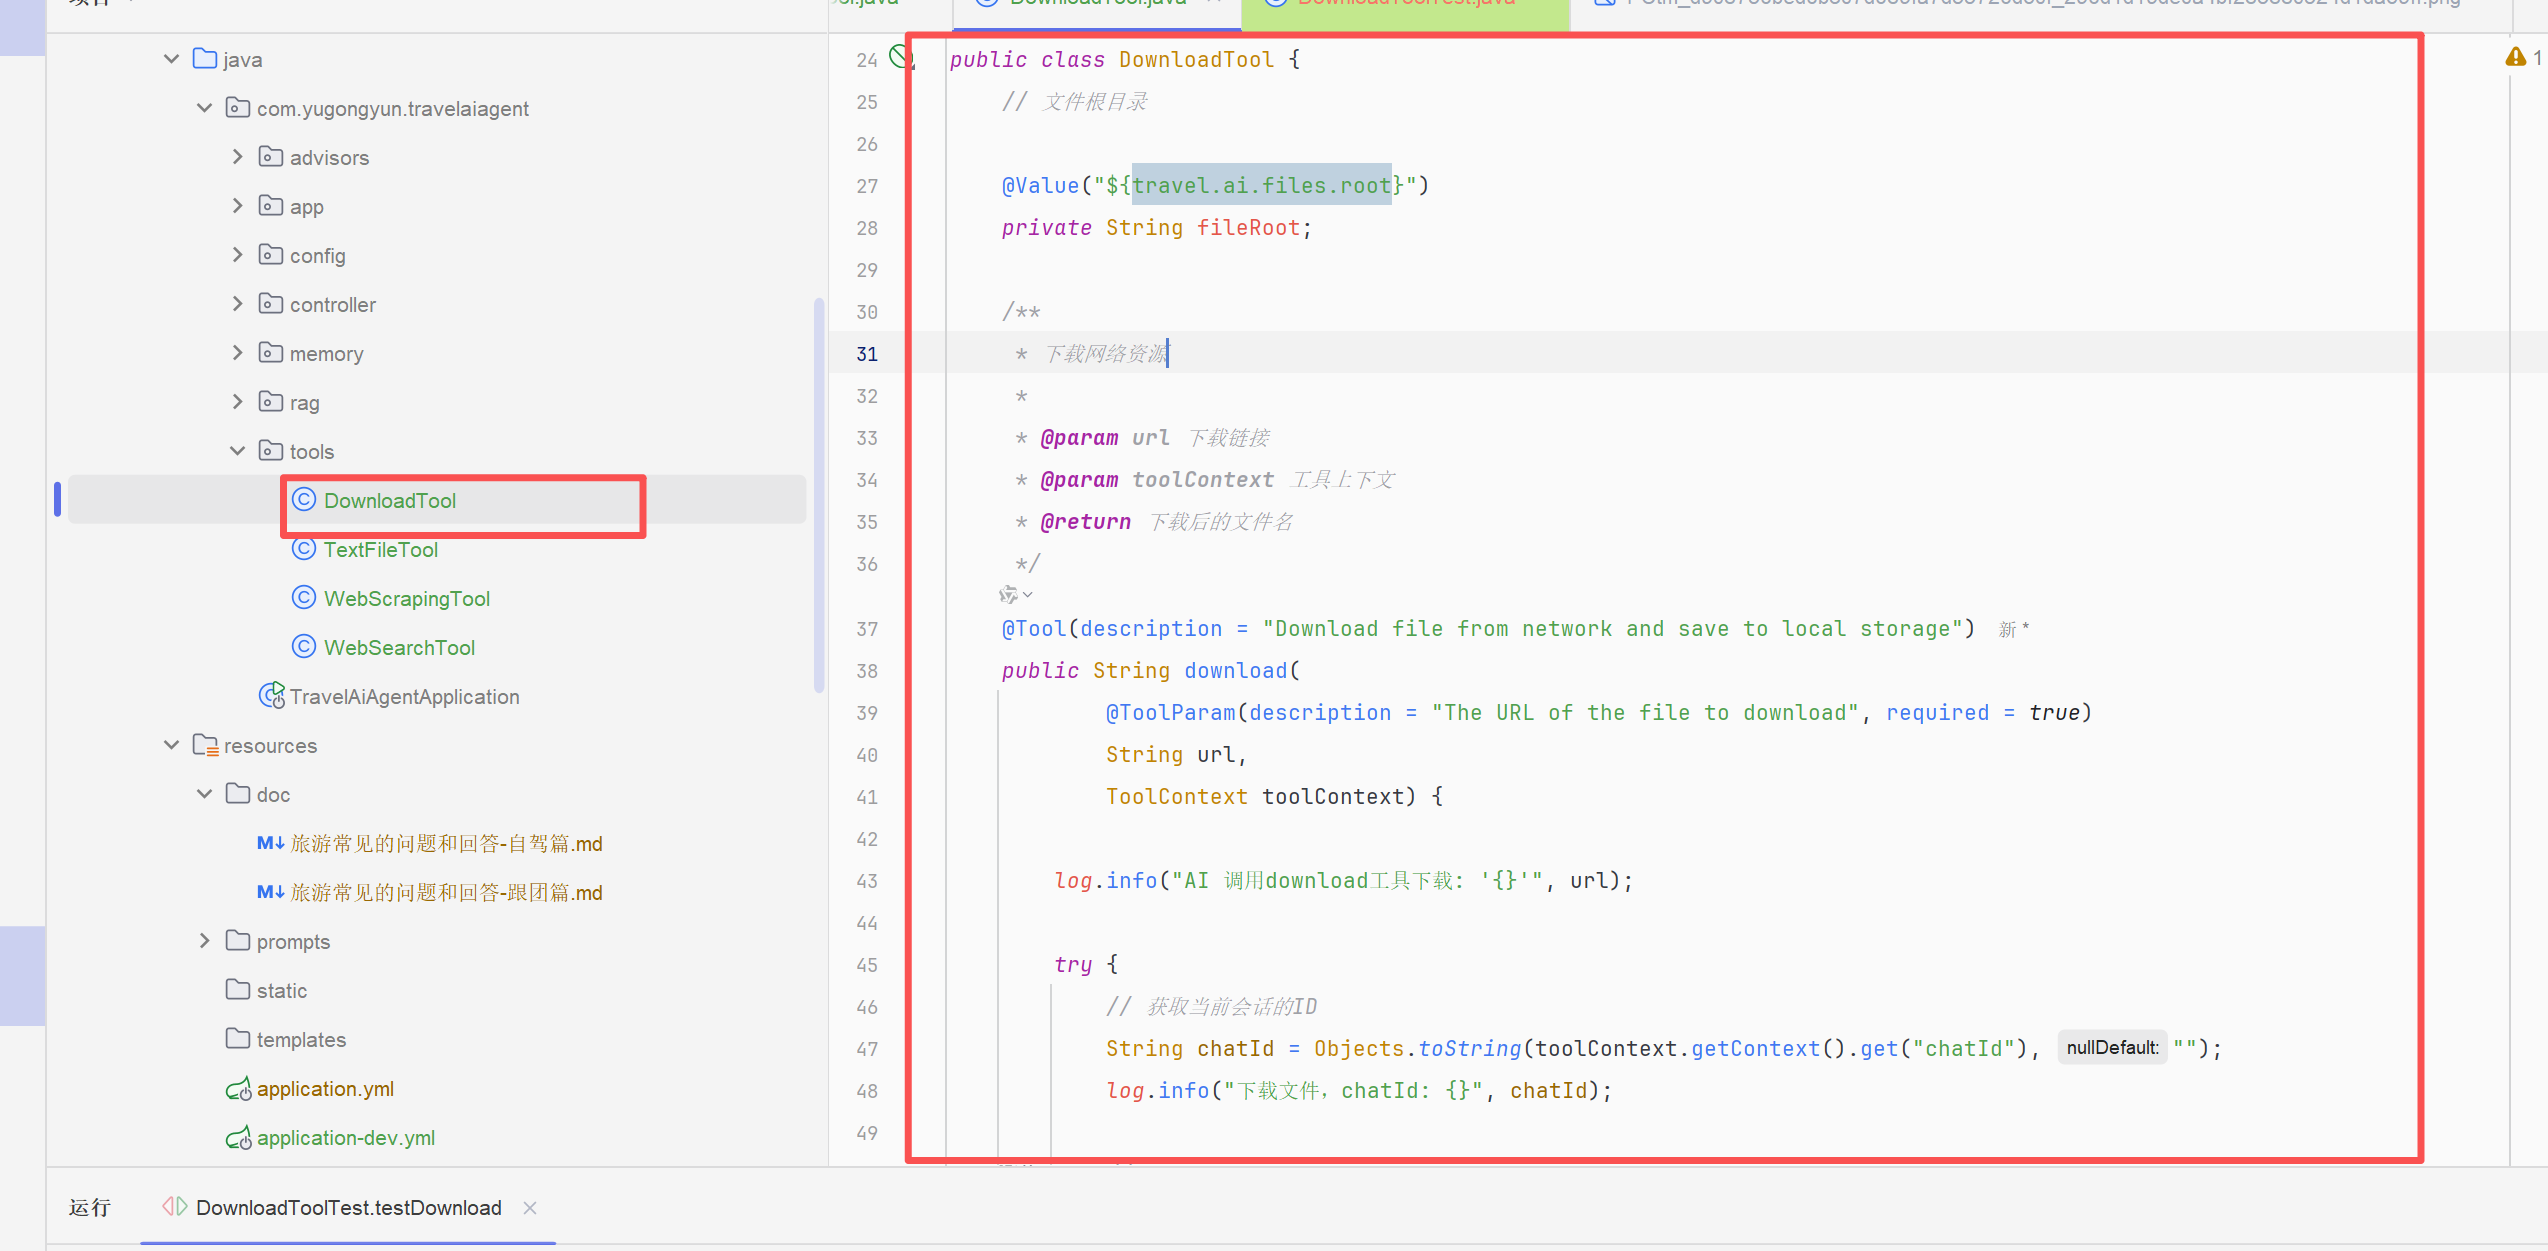Select the TextFileTool class
Image resolution: width=2548 pixels, height=1251 pixels.
pyautogui.click(x=380, y=549)
